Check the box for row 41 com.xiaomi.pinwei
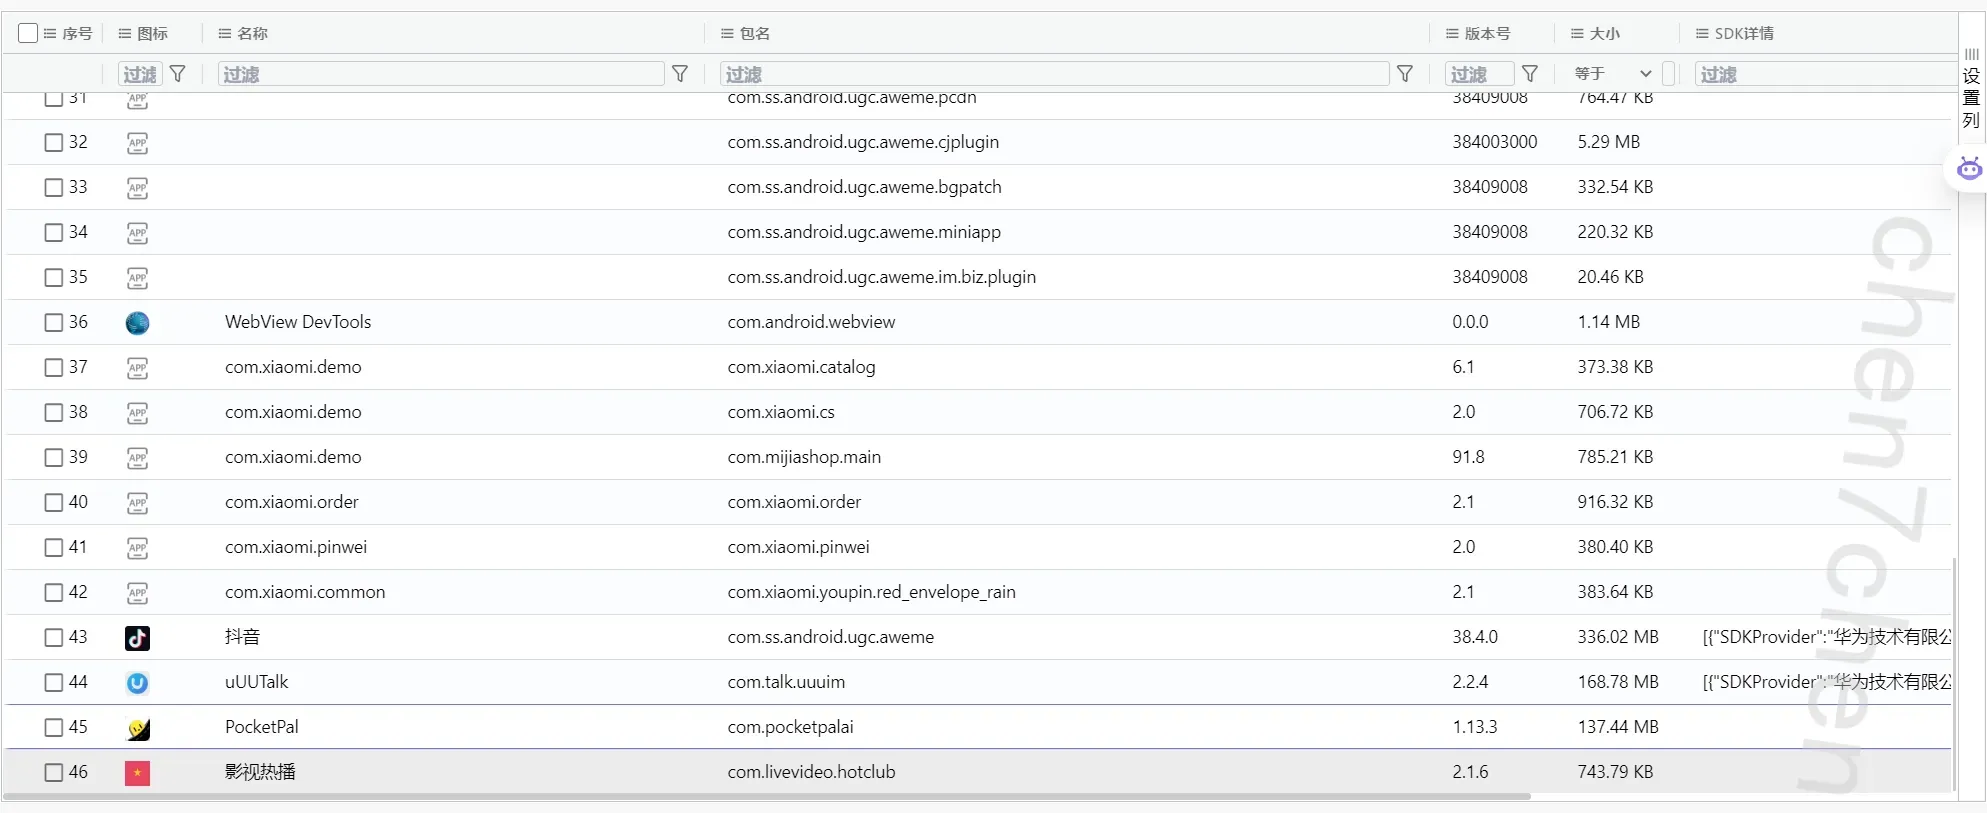1987x813 pixels. coord(54,548)
